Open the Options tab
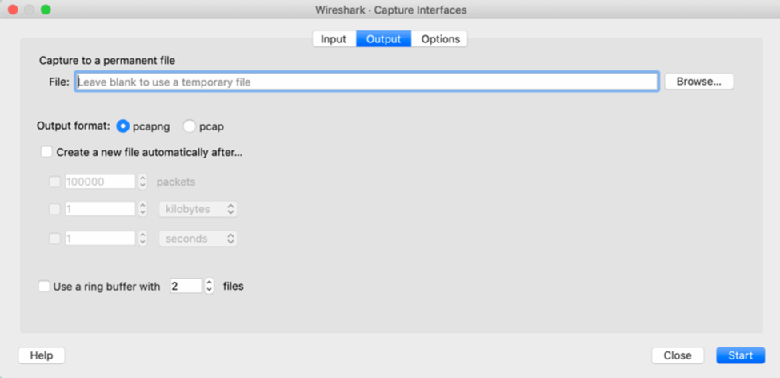This screenshot has width=780, height=378. (x=440, y=39)
